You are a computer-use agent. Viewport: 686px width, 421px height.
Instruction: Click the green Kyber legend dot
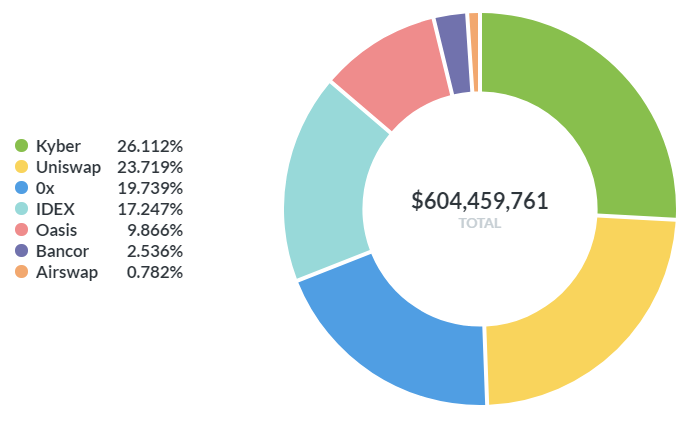(x=21, y=146)
